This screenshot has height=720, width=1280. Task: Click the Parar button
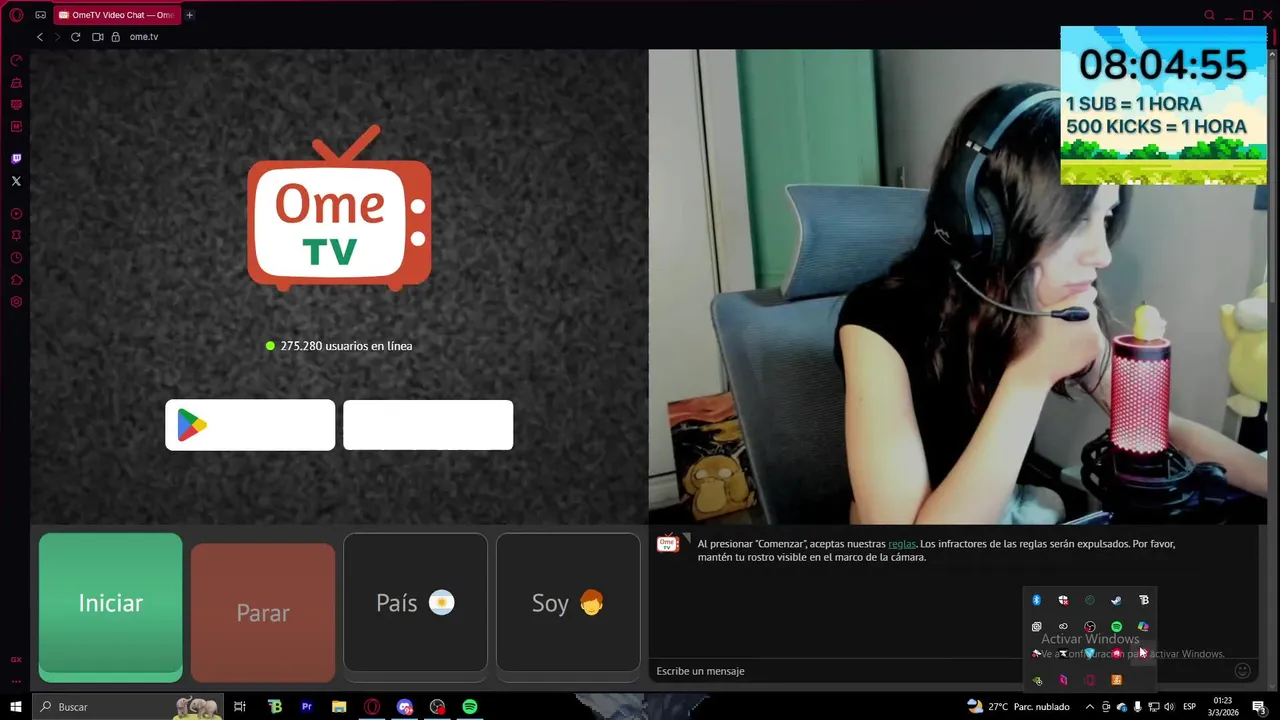[x=263, y=613]
